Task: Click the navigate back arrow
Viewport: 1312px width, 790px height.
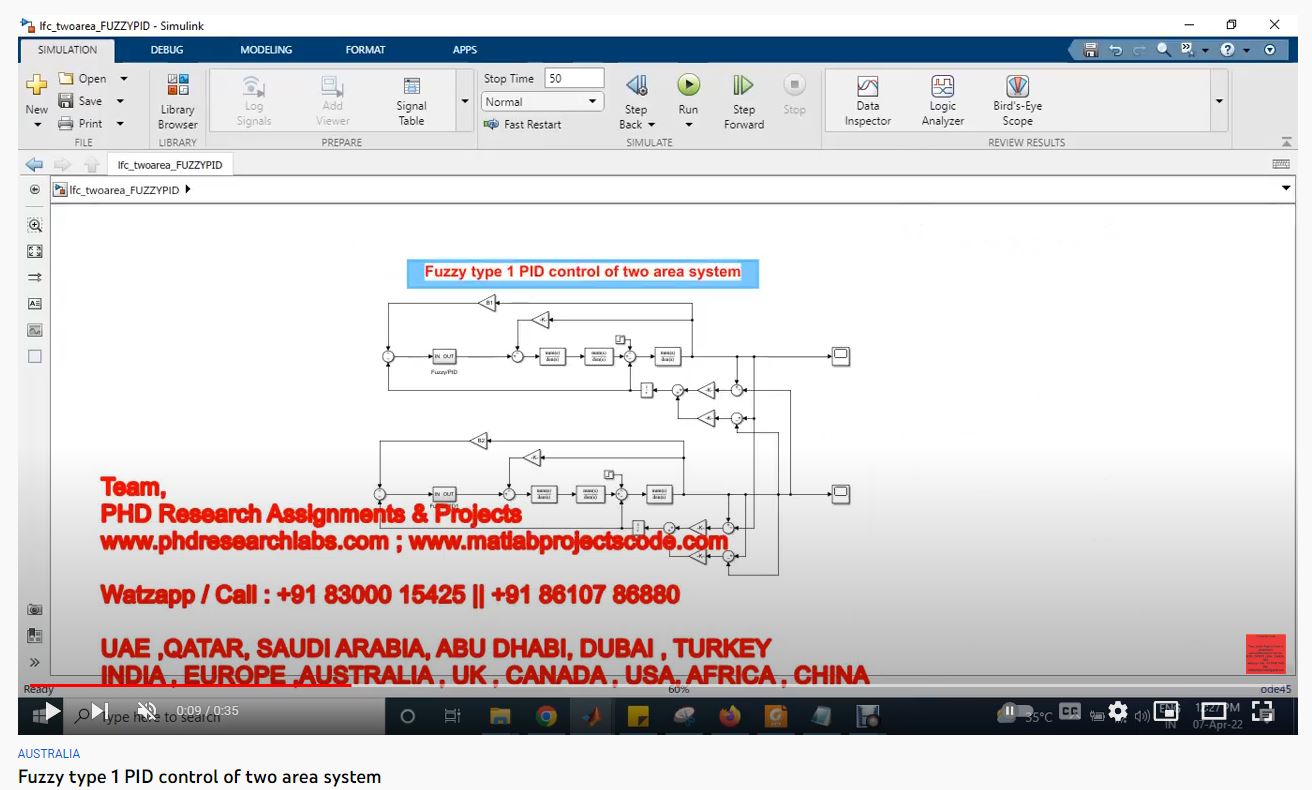Action: (x=34, y=165)
